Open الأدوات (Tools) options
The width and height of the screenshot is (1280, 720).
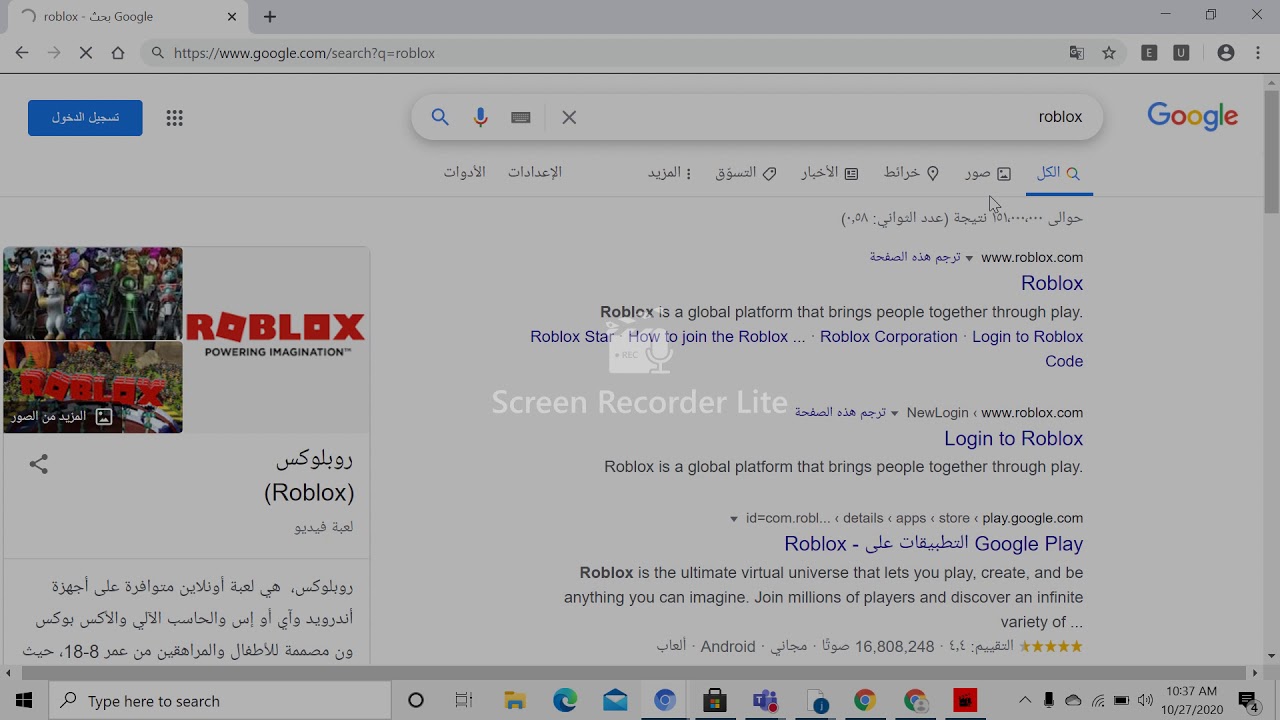[464, 172]
